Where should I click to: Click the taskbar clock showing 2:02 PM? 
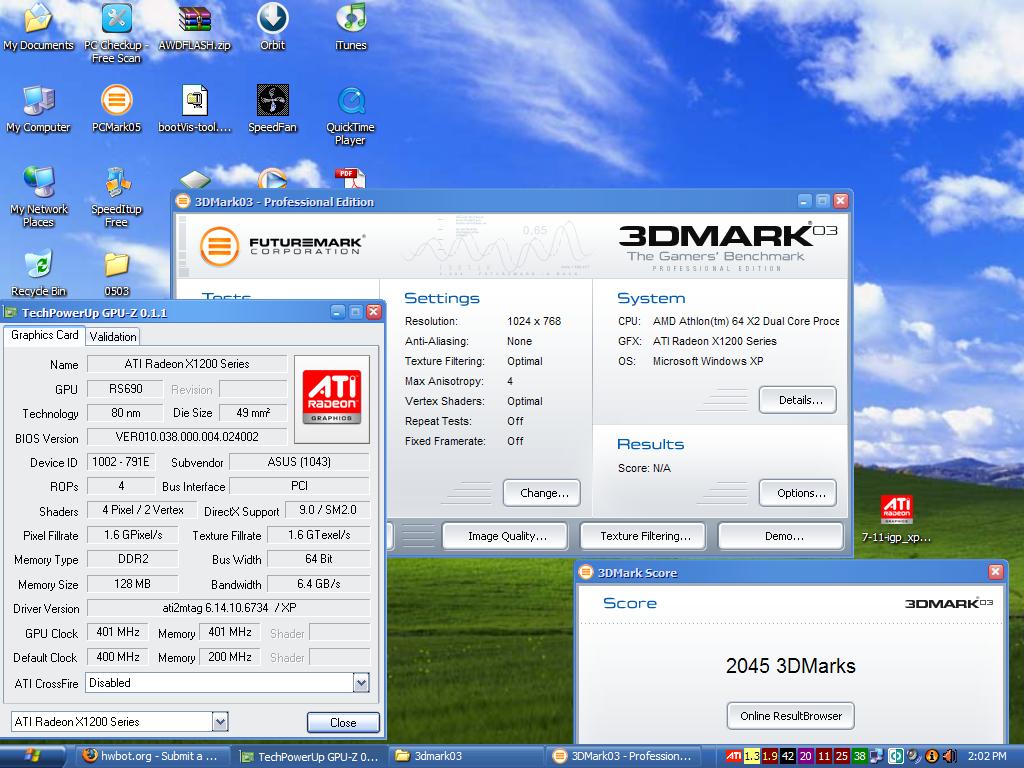[x=987, y=756]
